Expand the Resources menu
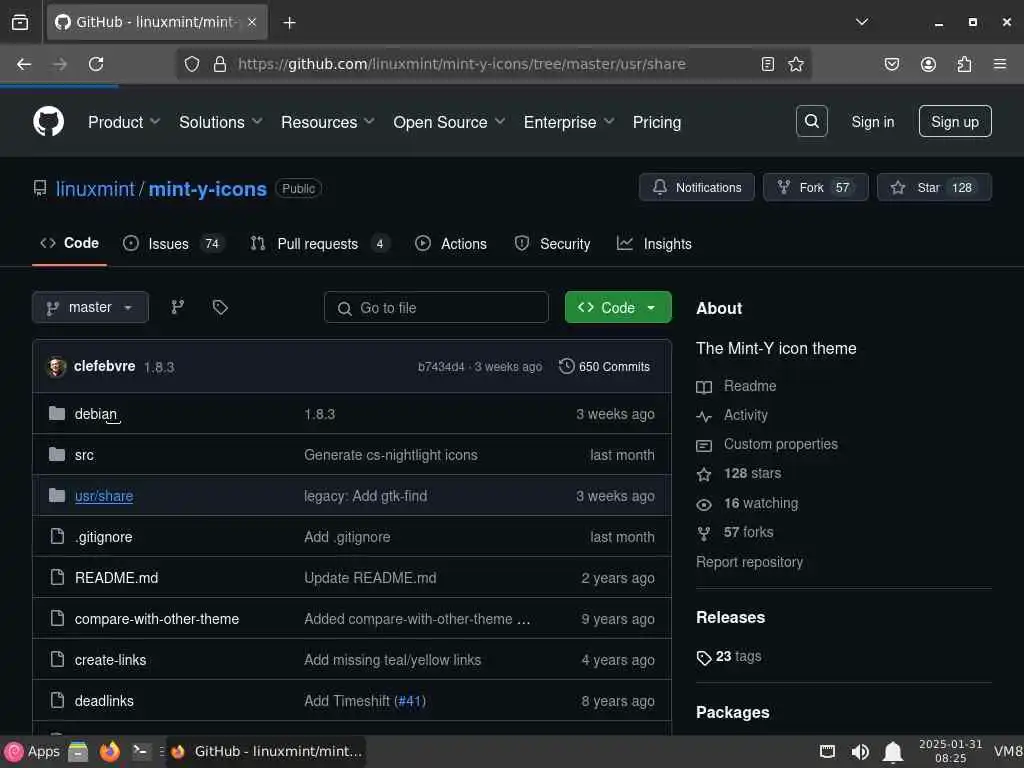The height and width of the screenshot is (768, 1024). tap(328, 122)
